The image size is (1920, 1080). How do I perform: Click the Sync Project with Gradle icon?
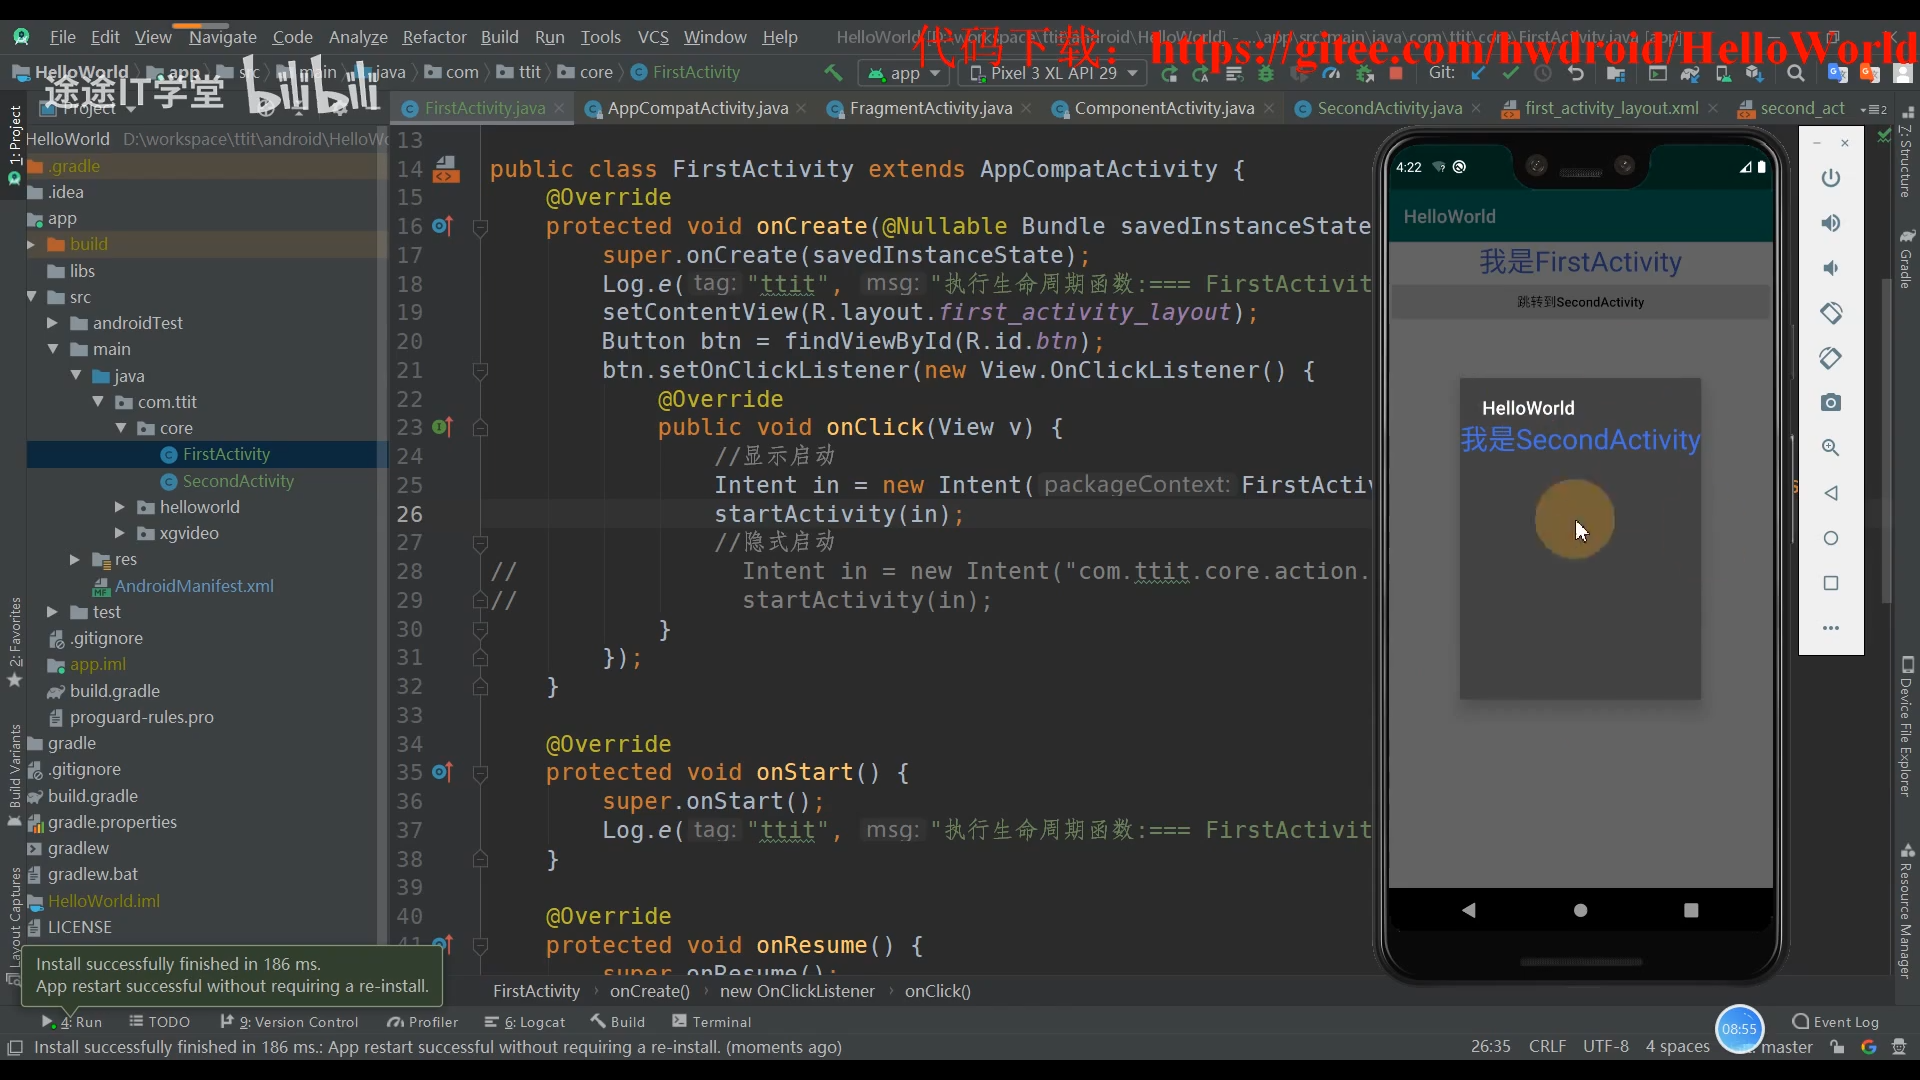pos(1690,73)
